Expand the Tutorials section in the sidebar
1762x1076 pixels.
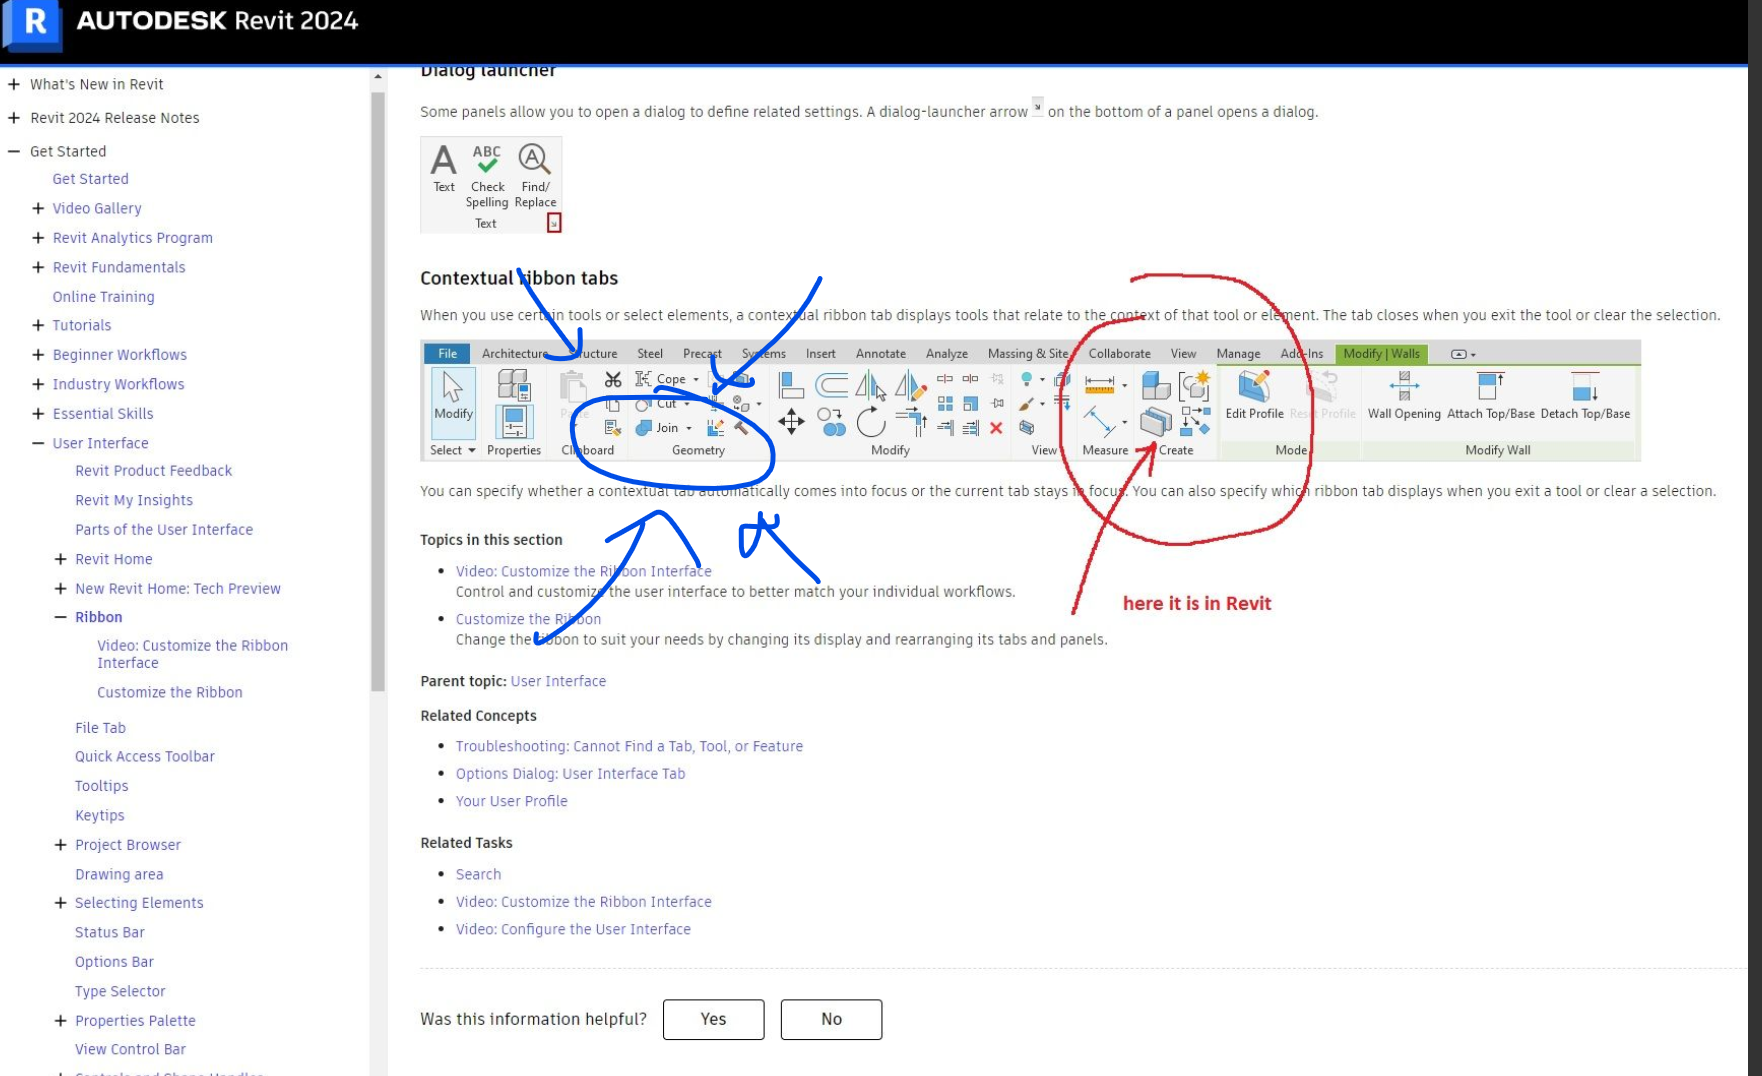37,325
